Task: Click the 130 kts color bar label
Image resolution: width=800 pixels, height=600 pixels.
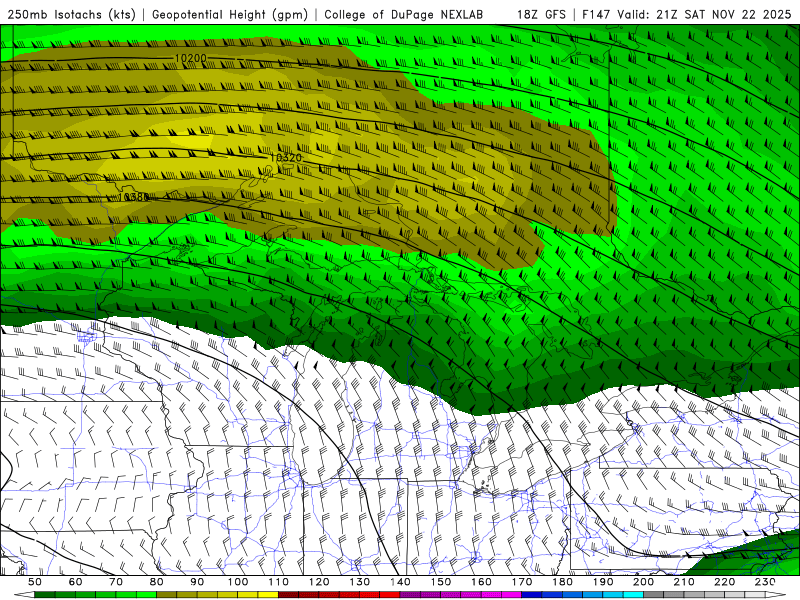Action: [360, 582]
